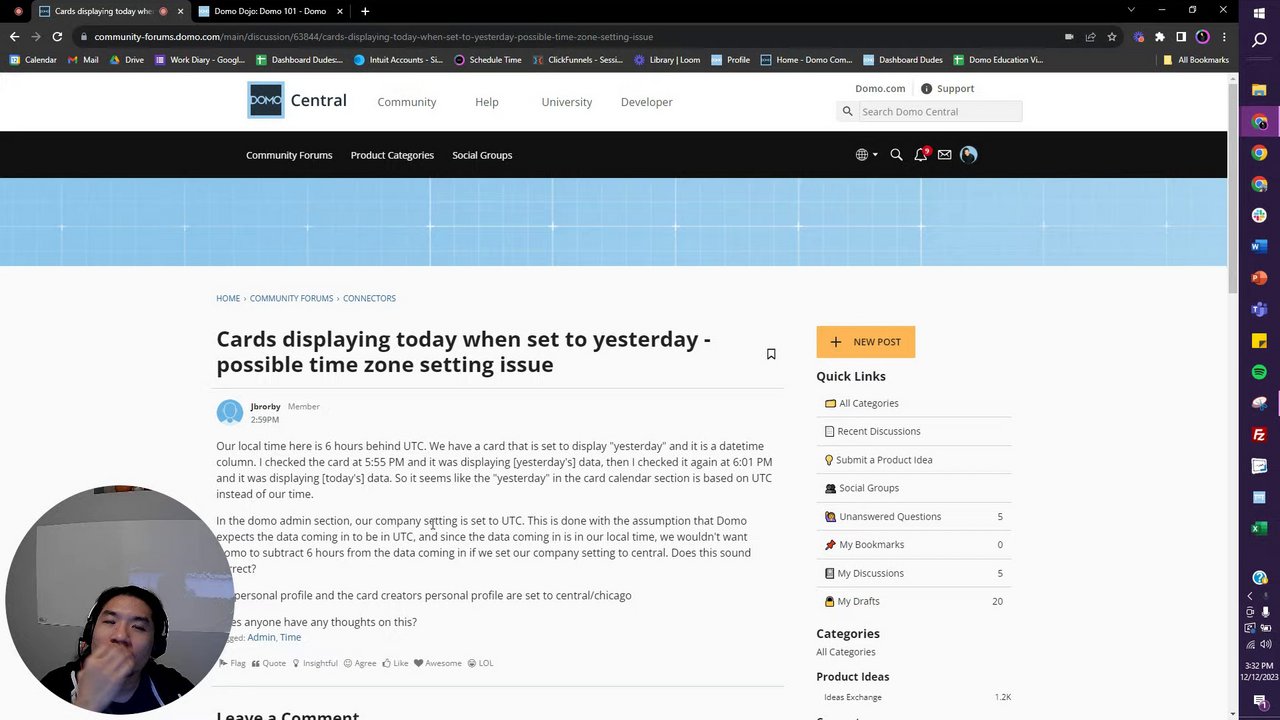The image size is (1280, 720).
Task: Open the inbox envelope icon
Action: coord(944,155)
